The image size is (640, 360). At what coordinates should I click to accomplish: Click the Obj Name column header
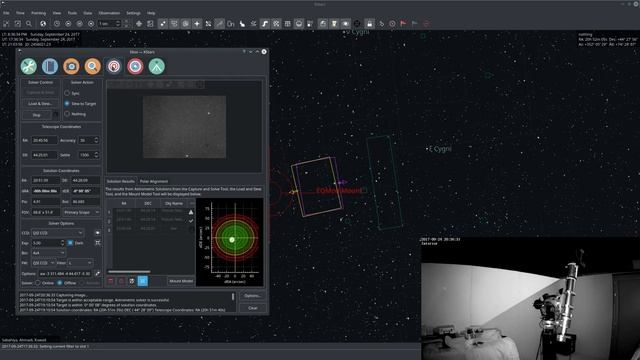tap(174, 203)
